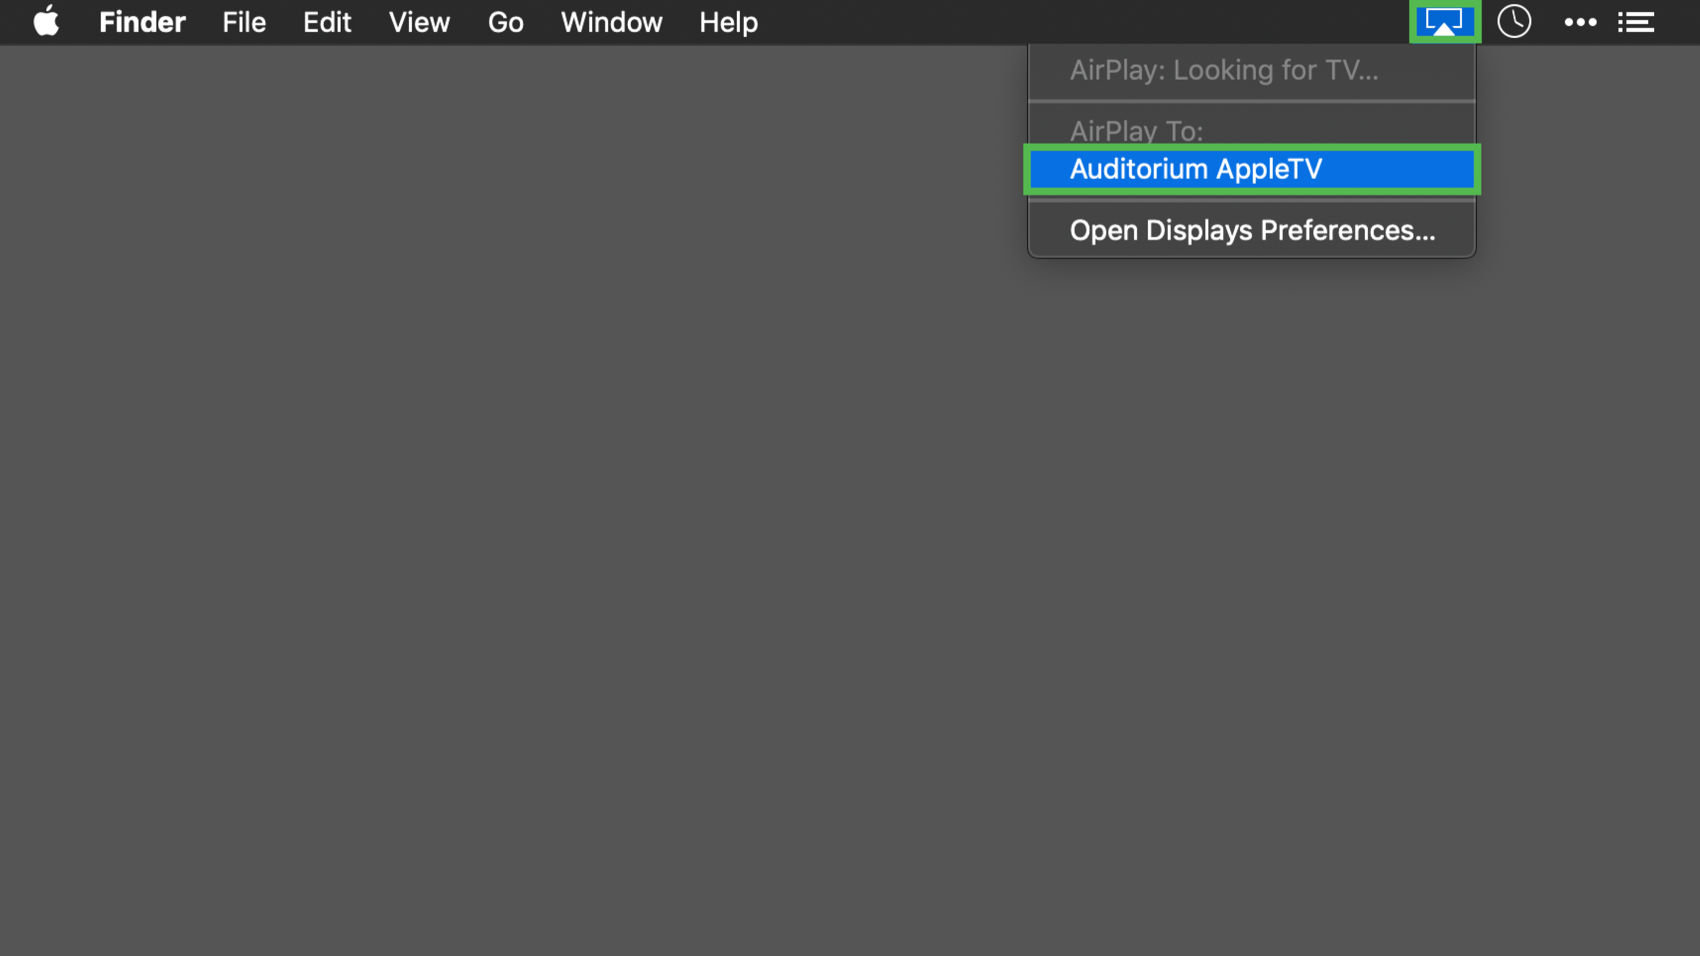Expand the View menu
The height and width of the screenshot is (956, 1700).
point(419,22)
